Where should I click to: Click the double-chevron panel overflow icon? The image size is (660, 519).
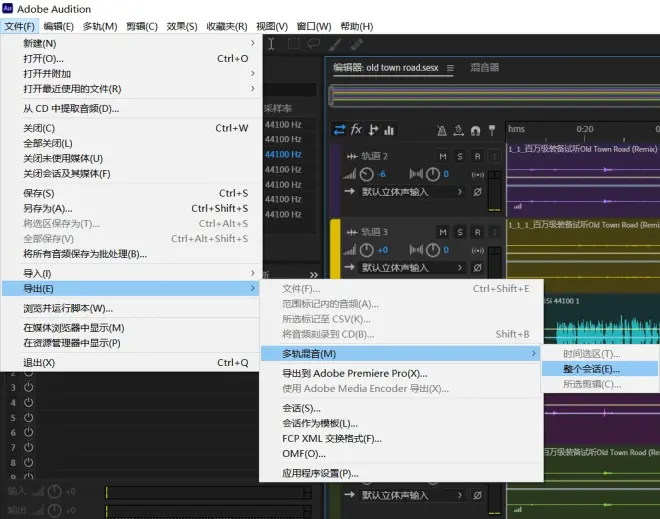(314, 275)
